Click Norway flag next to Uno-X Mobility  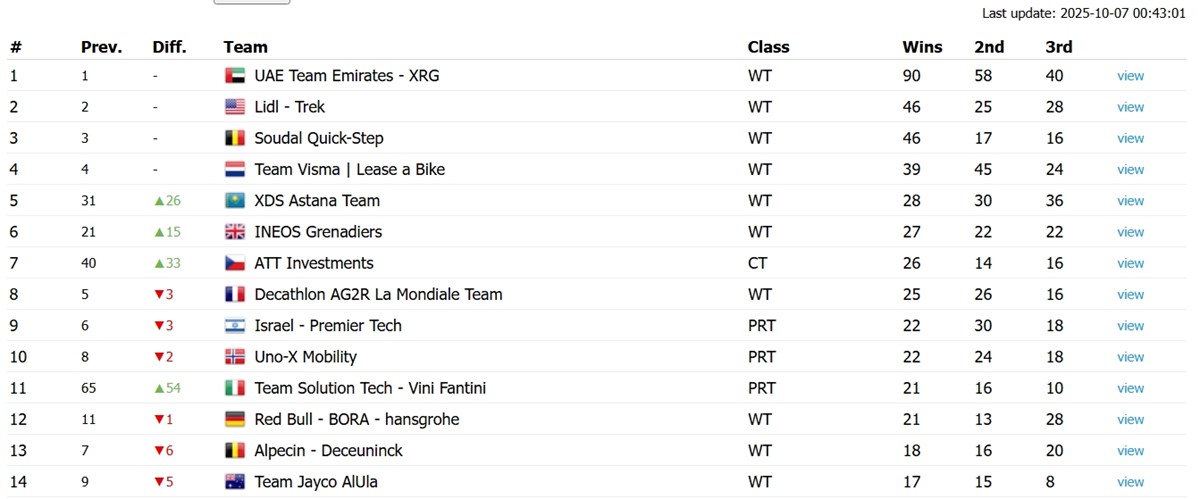pos(235,357)
